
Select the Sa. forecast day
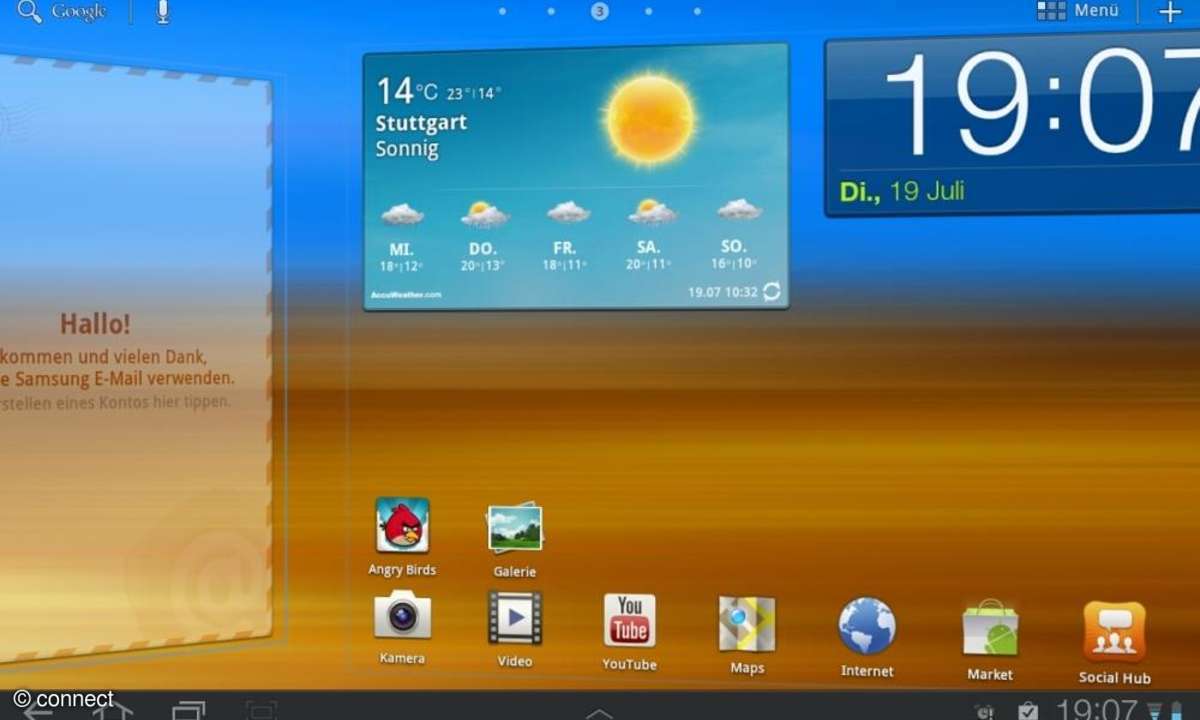(651, 236)
